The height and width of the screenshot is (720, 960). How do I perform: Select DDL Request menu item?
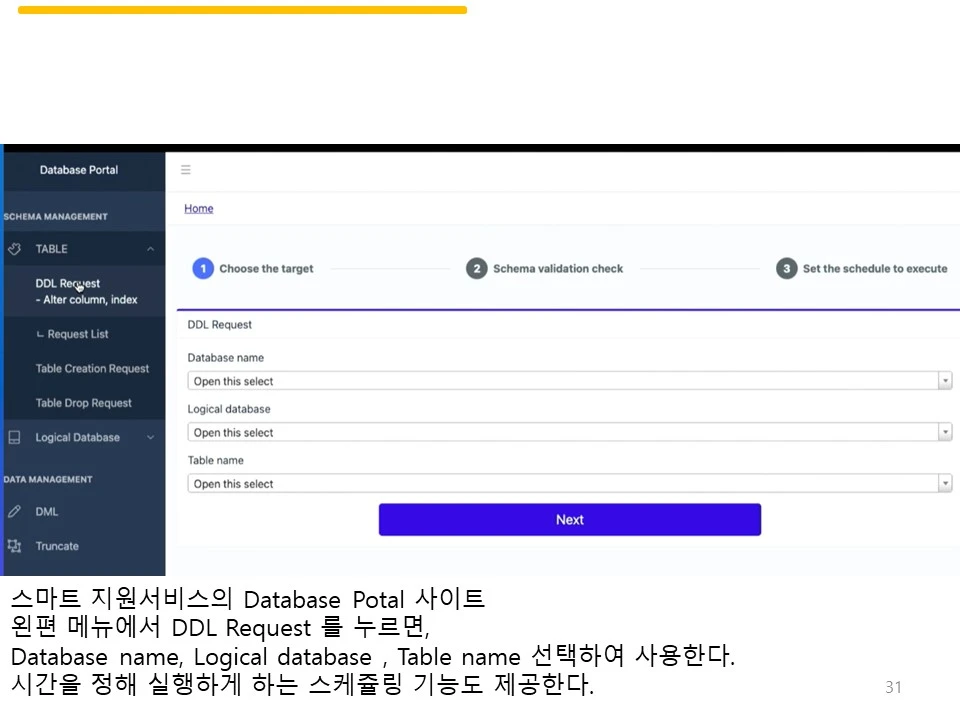(x=86, y=291)
